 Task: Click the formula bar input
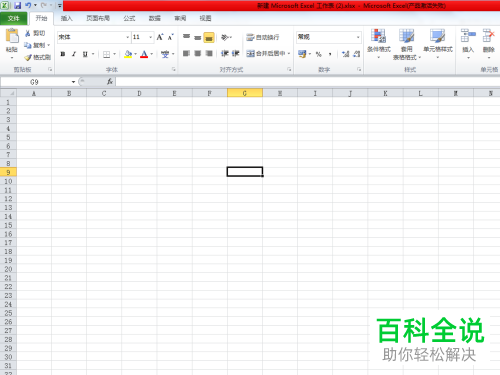307,82
